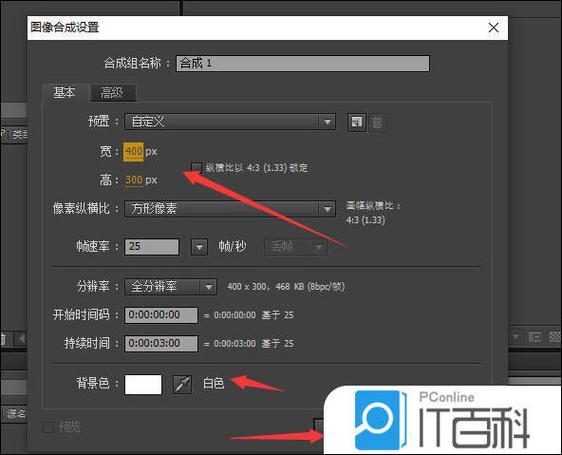
Task: Click the composition name field 合成 1
Action: [x=303, y=63]
